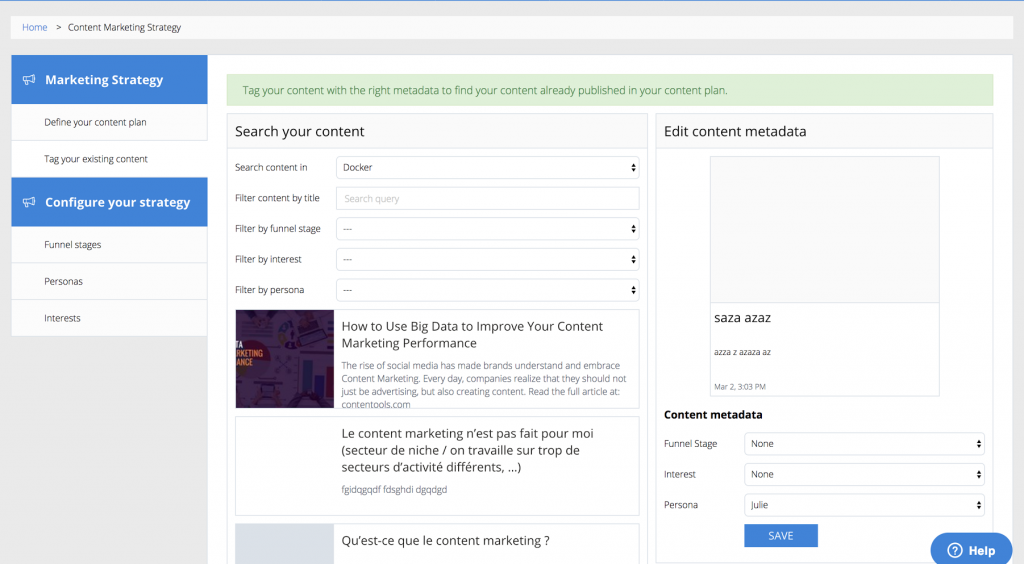
Task: Change the Persona dropdown set to Julie
Action: (x=864, y=505)
